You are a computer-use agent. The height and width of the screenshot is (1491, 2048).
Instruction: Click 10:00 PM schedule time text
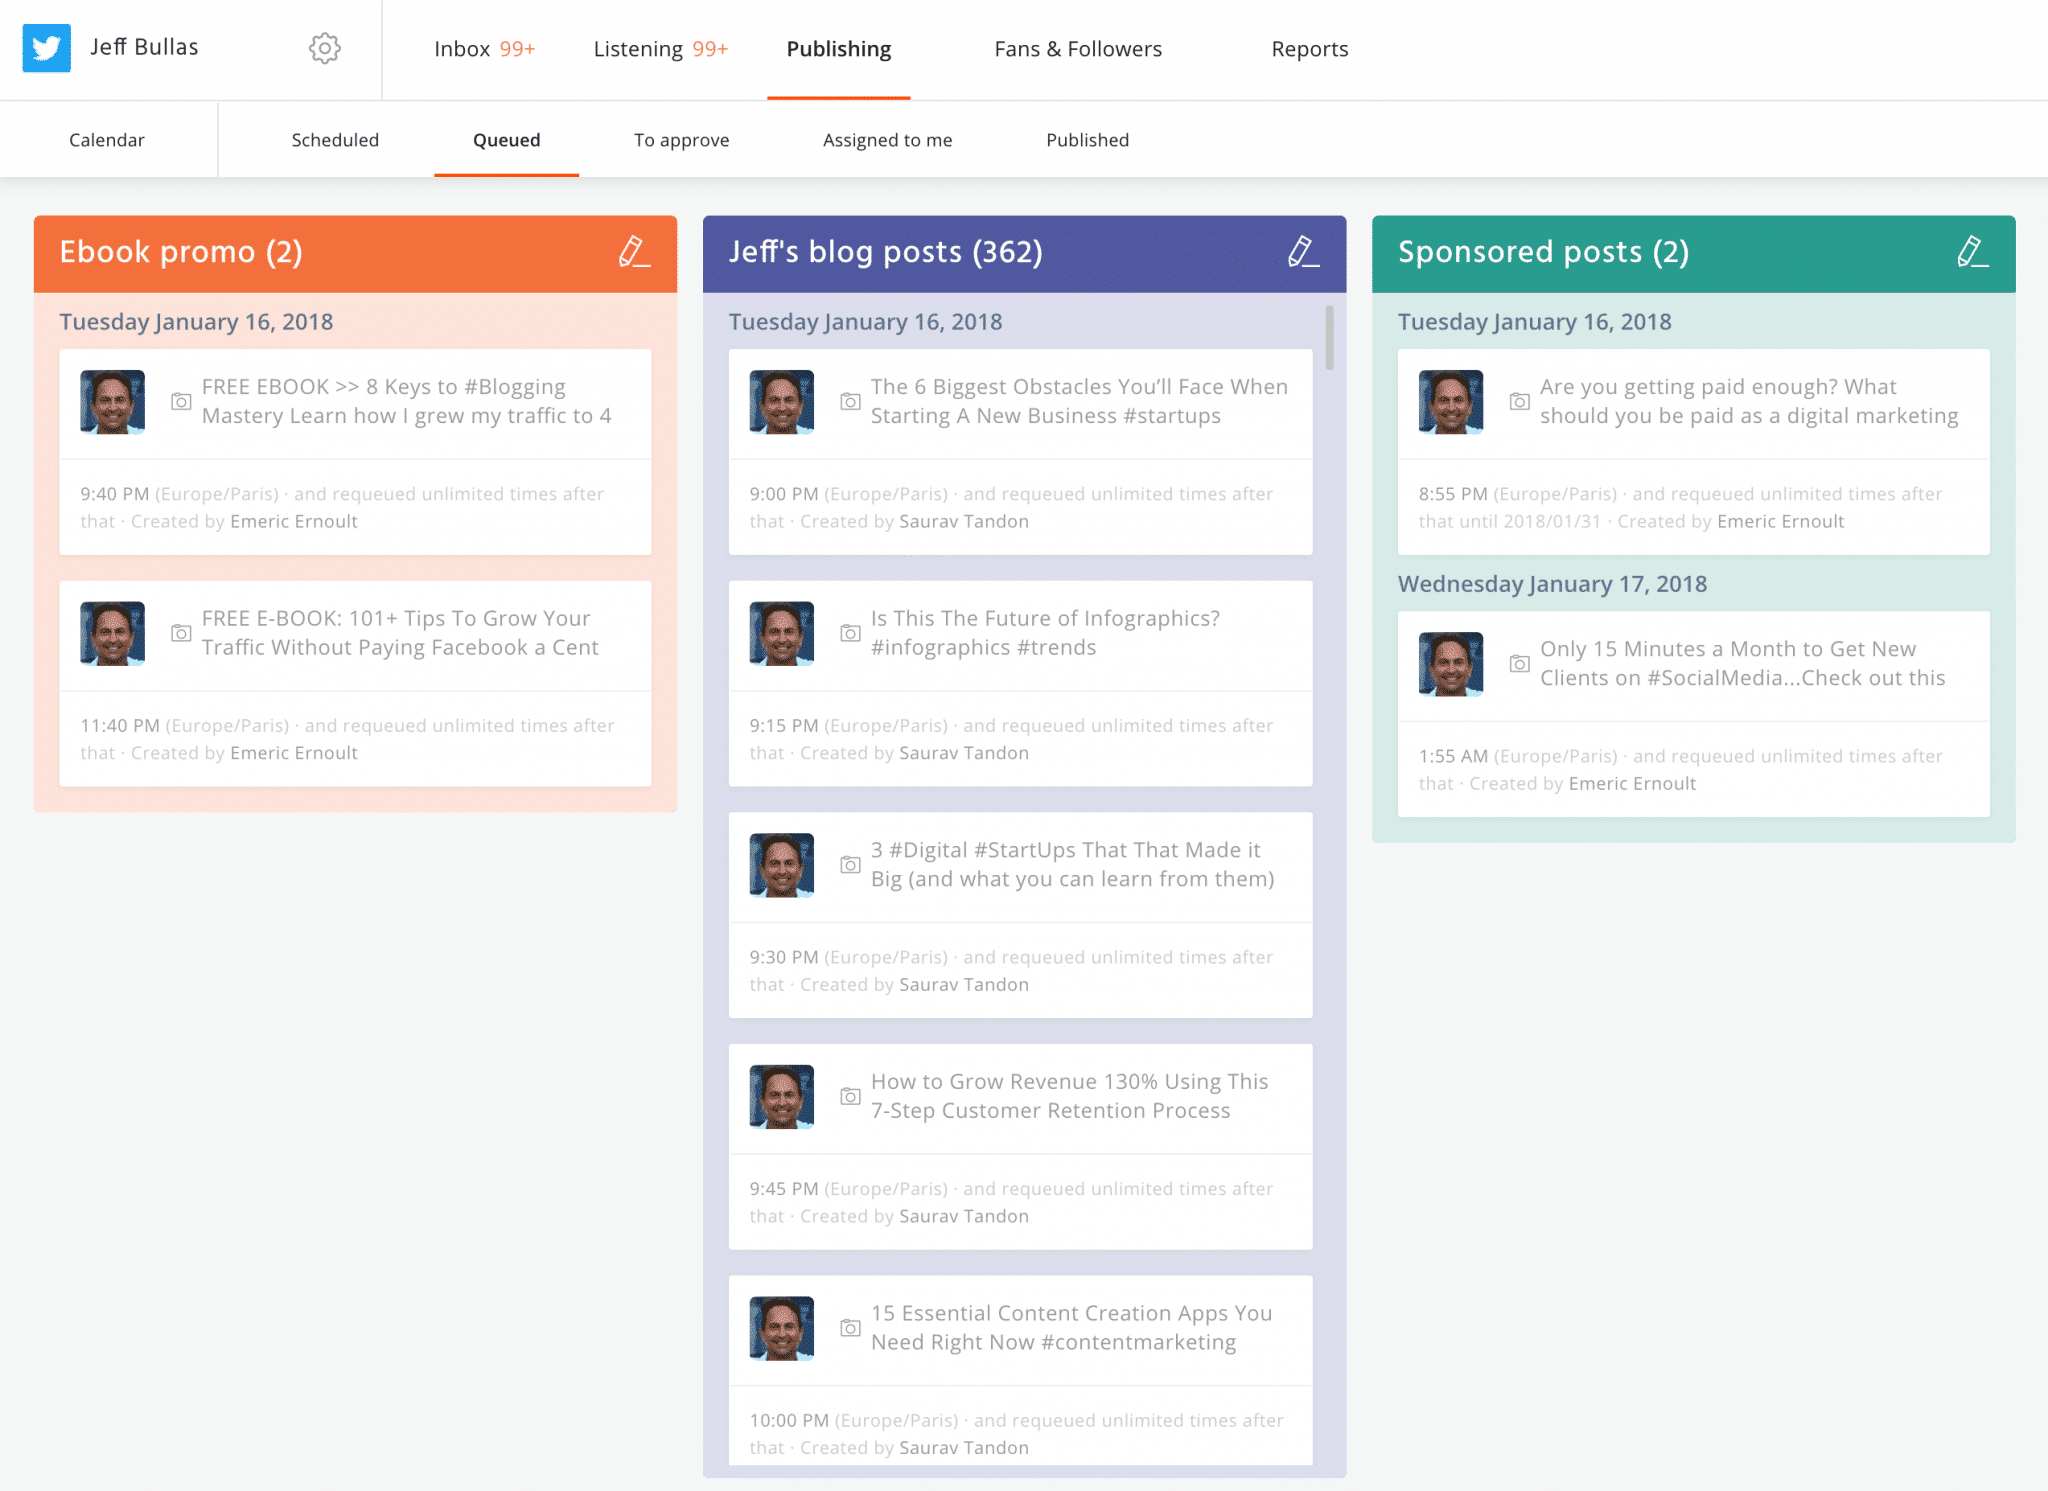click(789, 1420)
